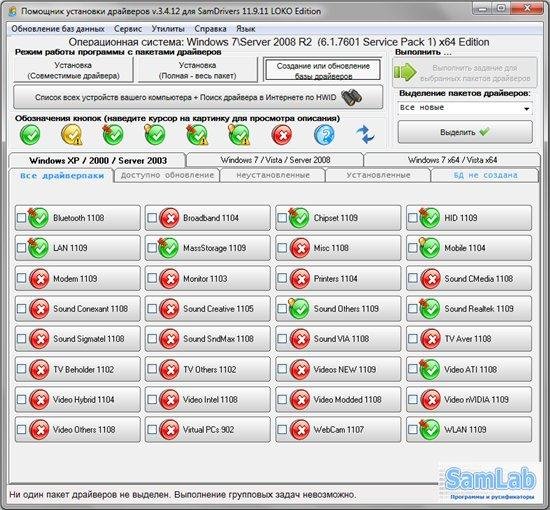Click the SamLab logo
This screenshot has width=550, height=510.
coord(490,481)
